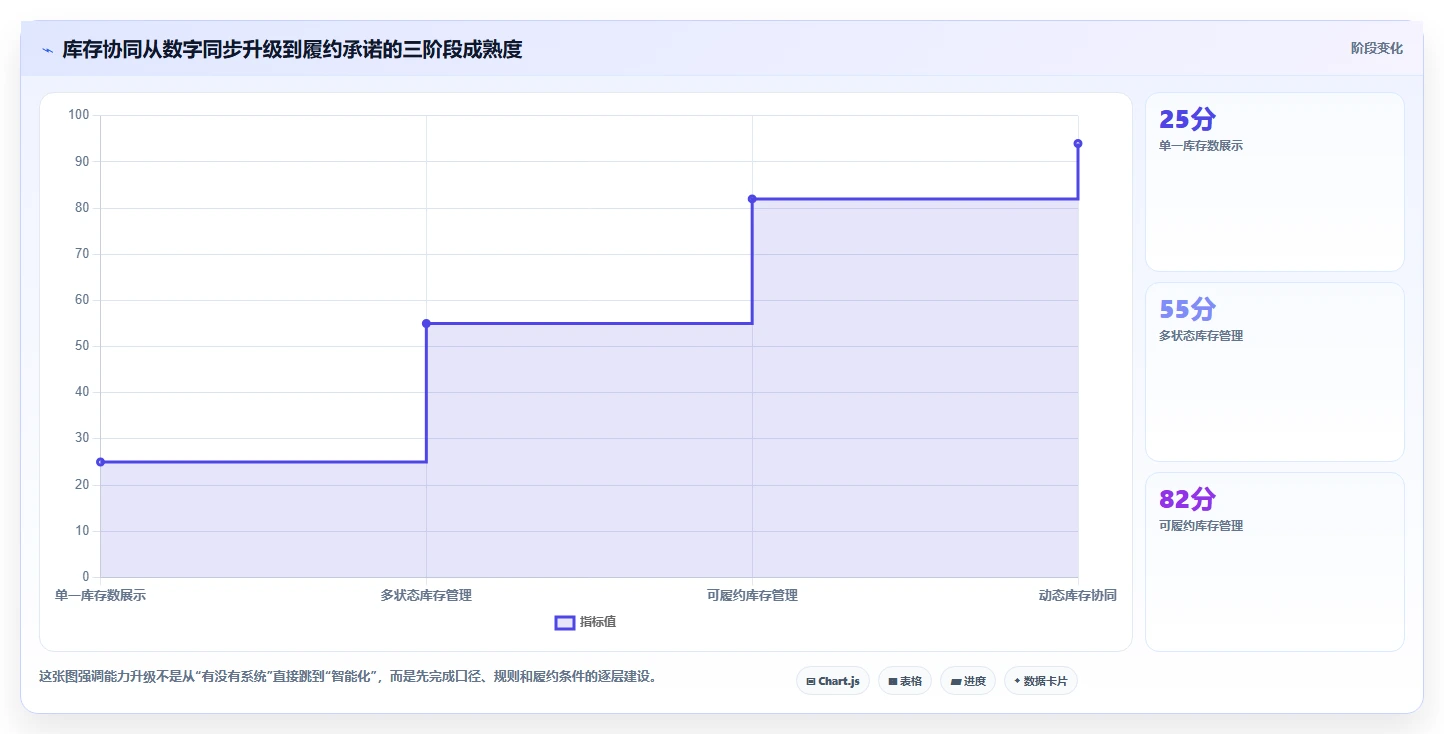Click the y-axis label 50
The height and width of the screenshot is (734, 1444).
[x=82, y=346]
